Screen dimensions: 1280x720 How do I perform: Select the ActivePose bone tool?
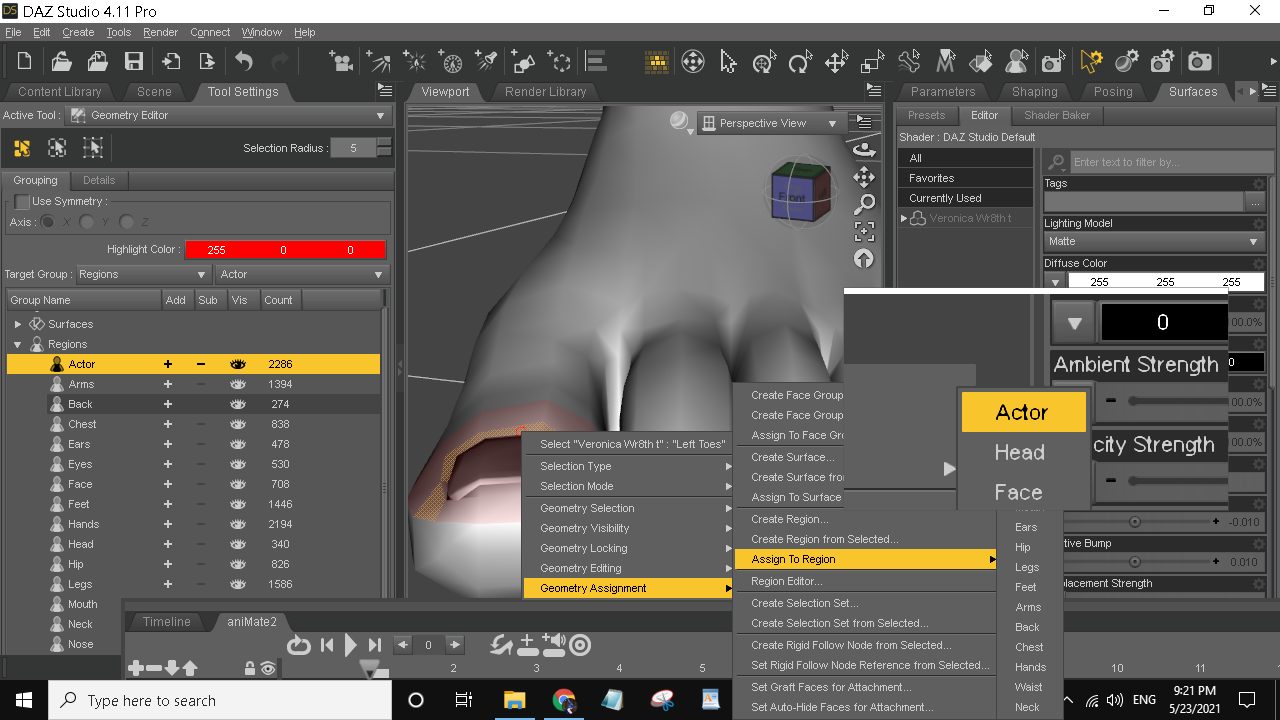(x=909, y=62)
